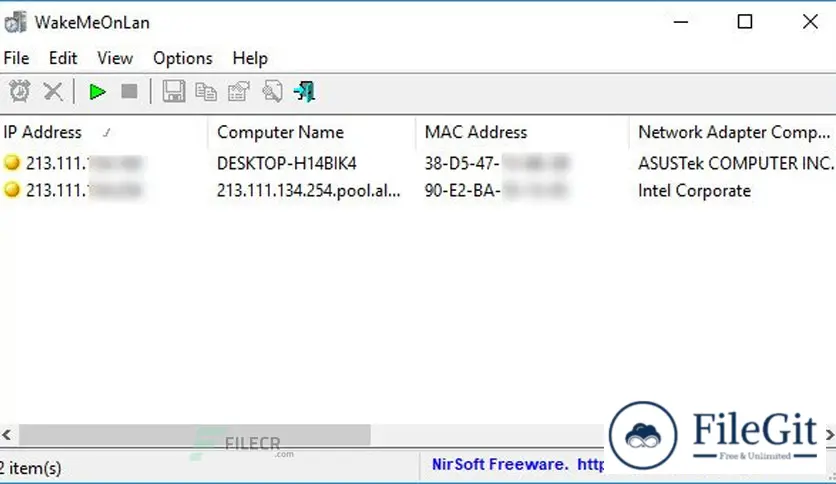Sort by the IP Address column header
This screenshot has height=484, width=836.
point(103,132)
